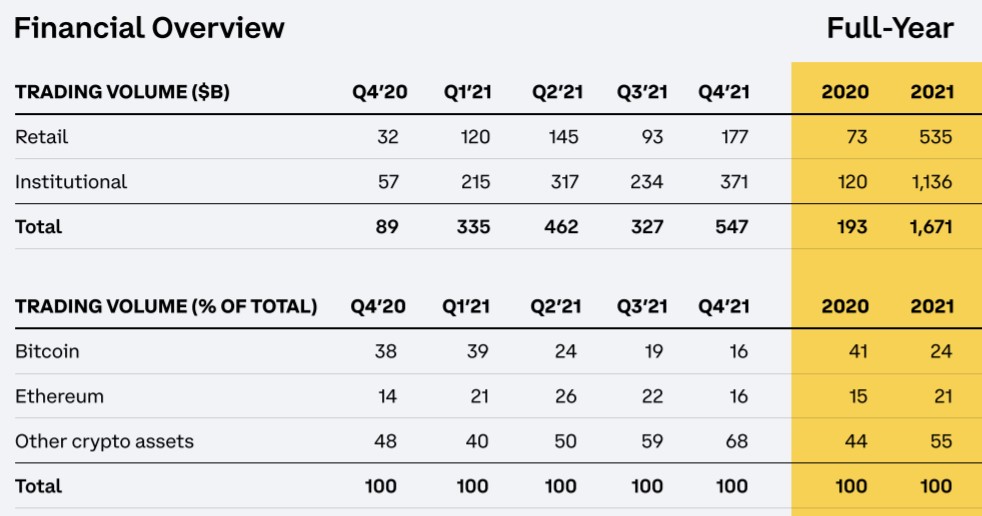Click the 462 total for Q2'21

coord(561,227)
